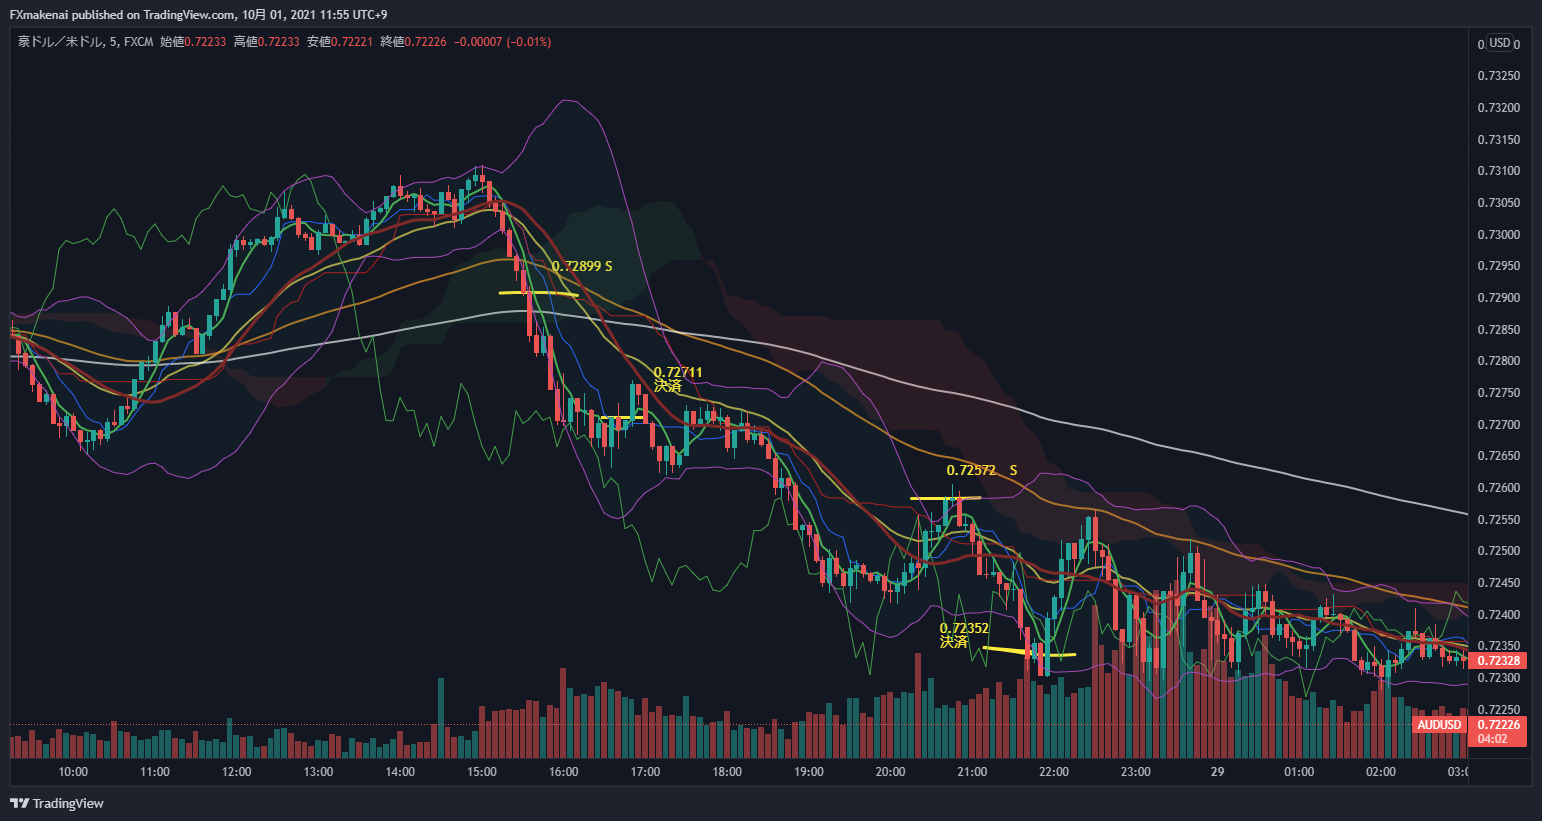Select the 0.72572 S sell annotation
The height and width of the screenshot is (821, 1542).
click(982, 470)
